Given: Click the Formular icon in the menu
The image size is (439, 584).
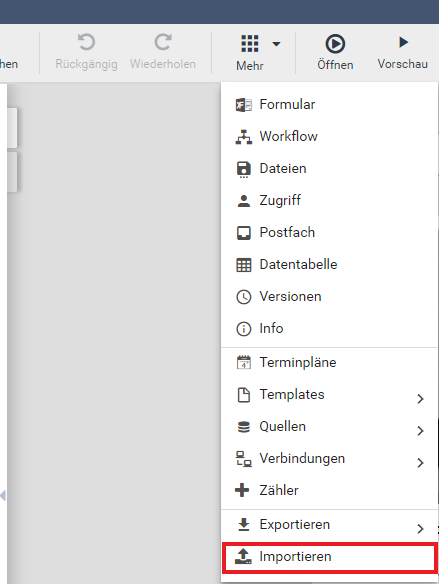Looking at the screenshot, I should coord(244,105).
